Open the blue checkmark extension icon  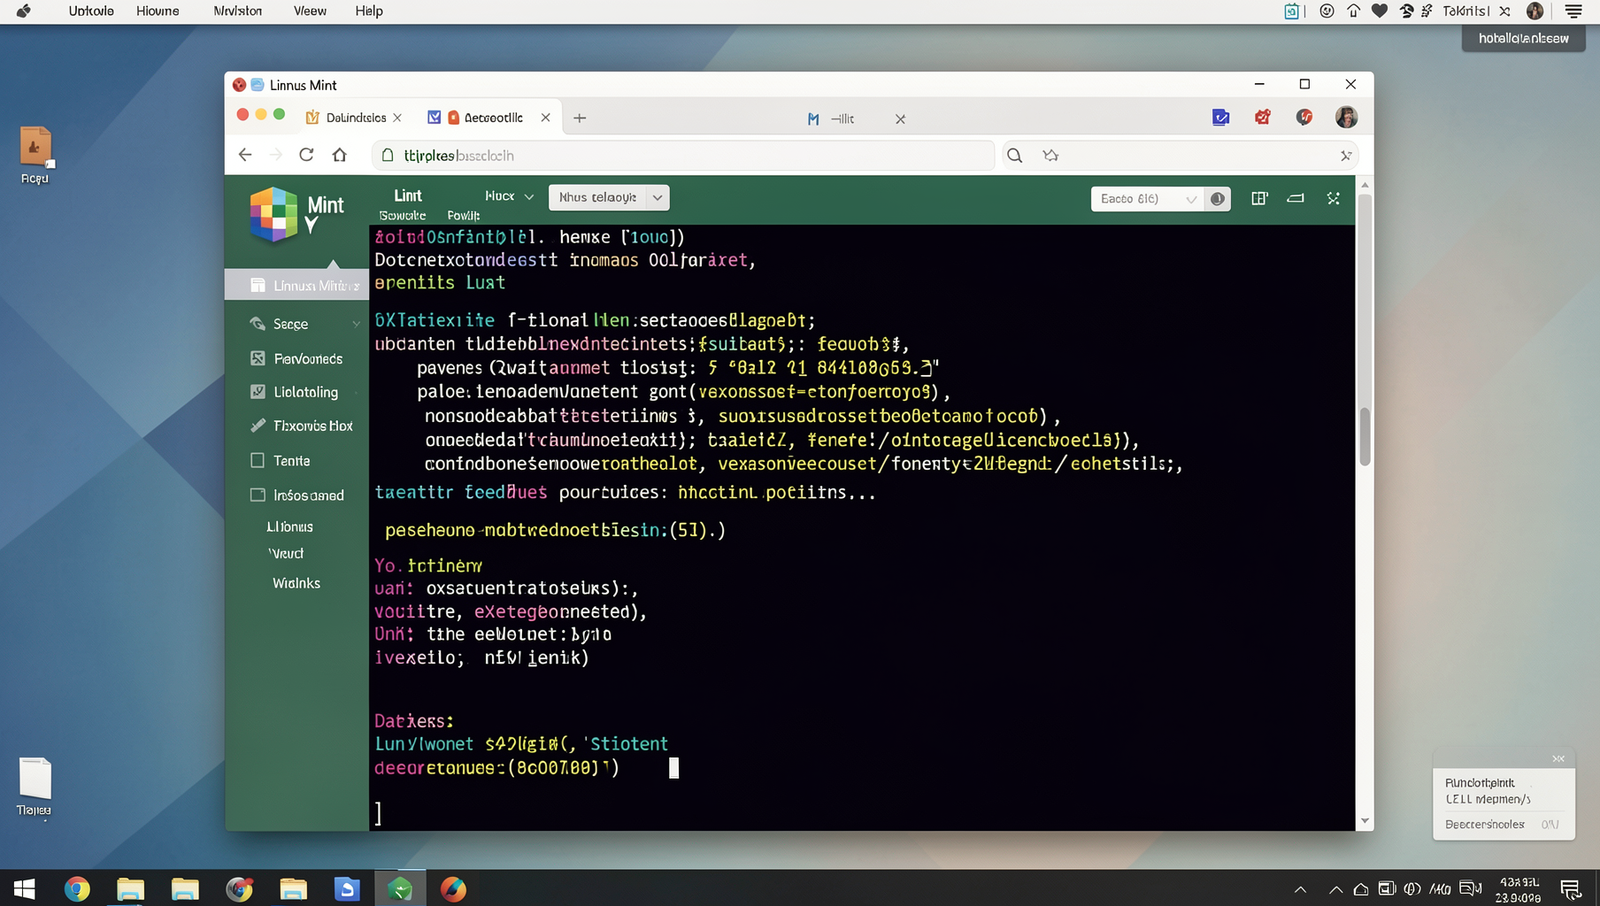1221,117
